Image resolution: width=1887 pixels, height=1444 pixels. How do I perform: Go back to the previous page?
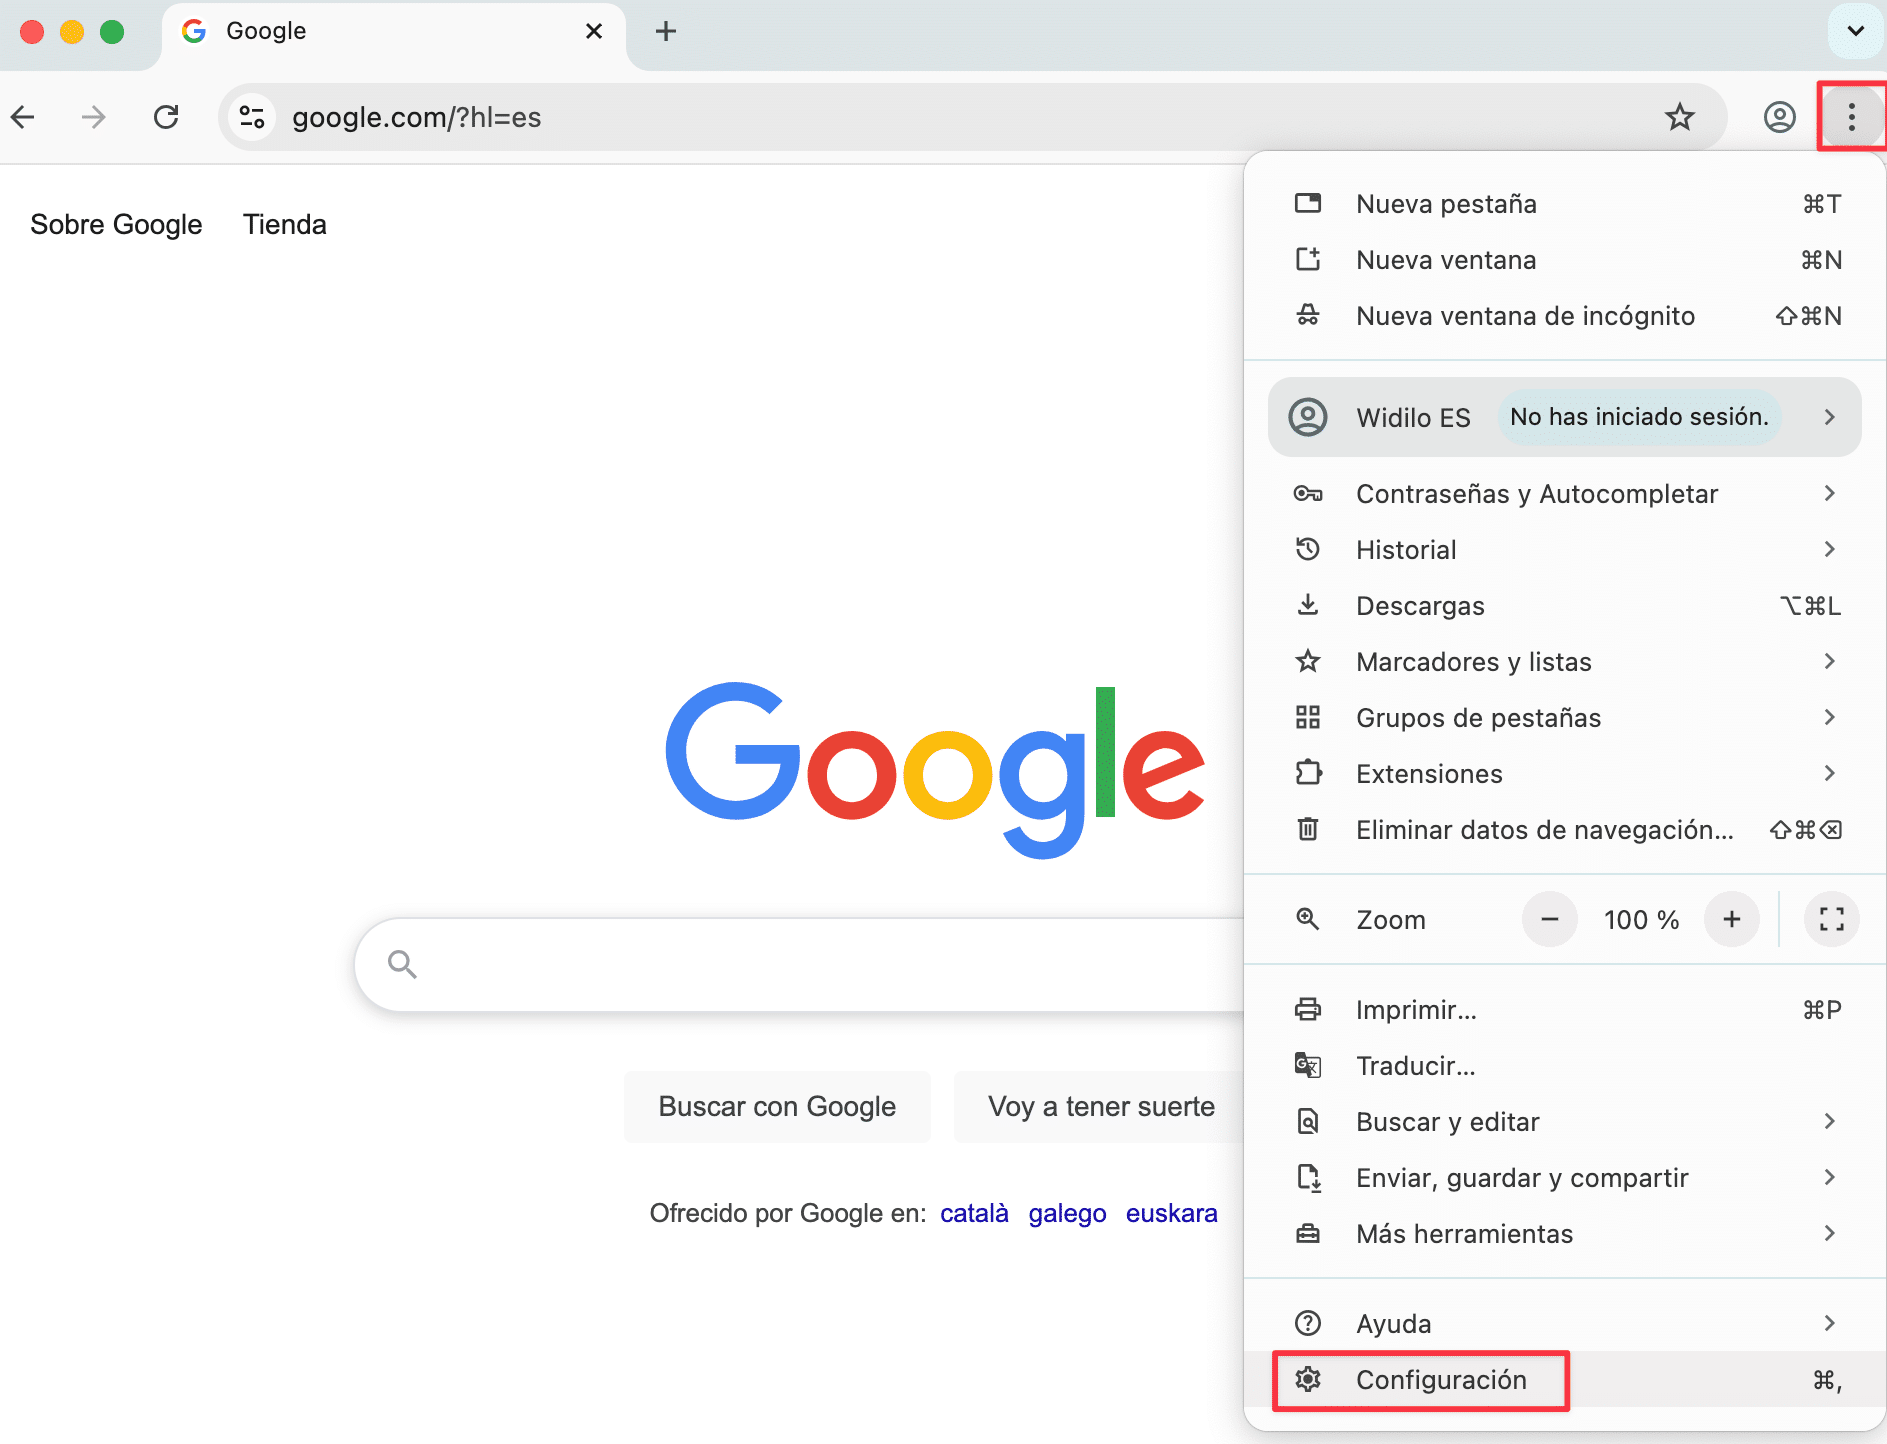[24, 117]
